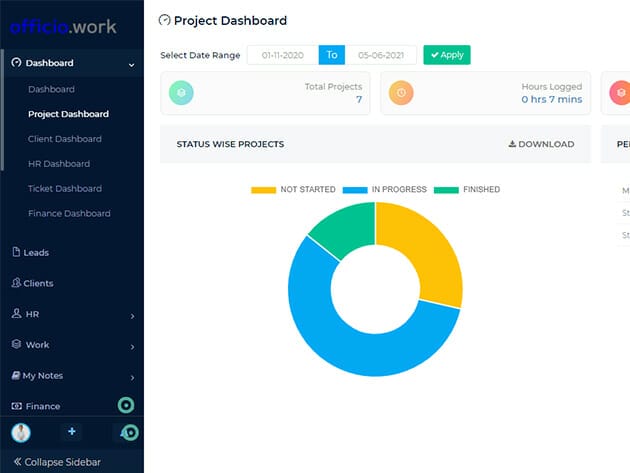The image size is (630, 473).
Task: Click the Clients icon in sidebar
Action: [16, 283]
